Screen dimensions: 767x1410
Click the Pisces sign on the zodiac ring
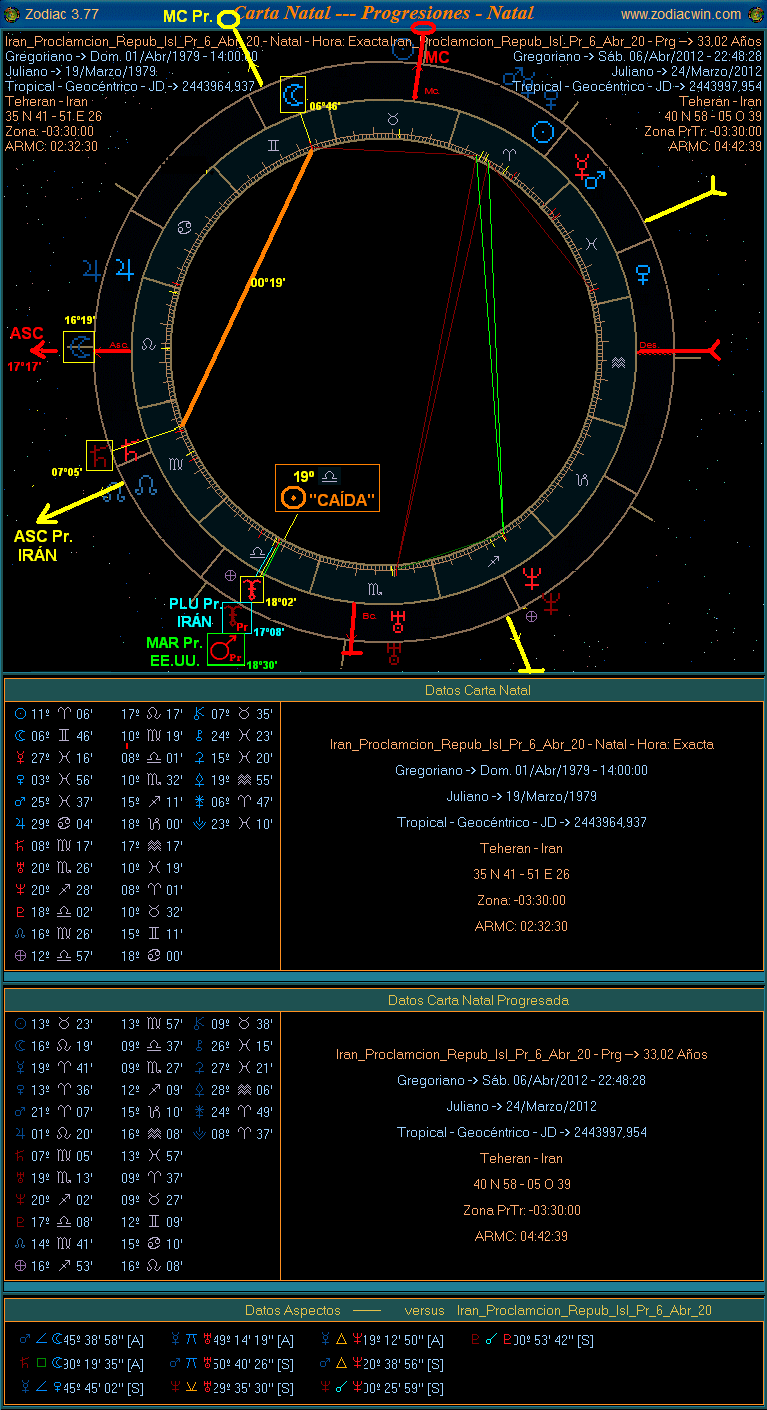pyautogui.click(x=592, y=243)
